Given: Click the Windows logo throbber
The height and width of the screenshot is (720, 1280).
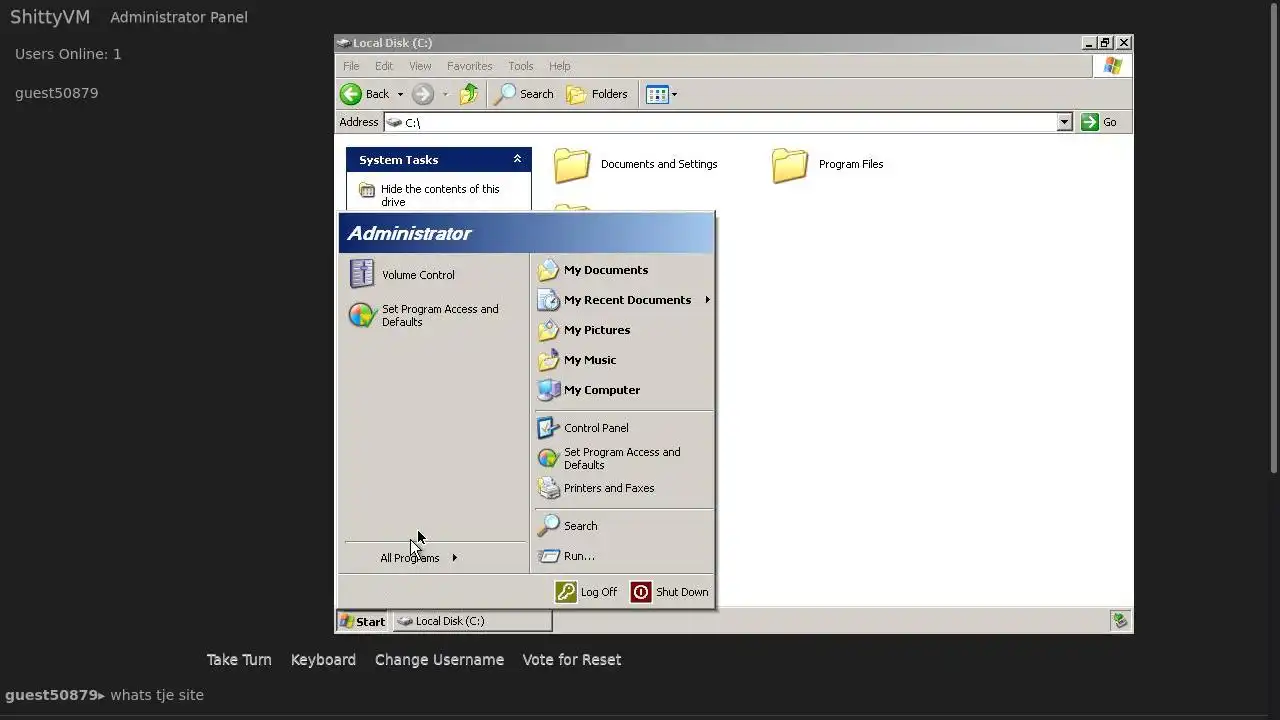Looking at the screenshot, I should tap(1112, 66).
